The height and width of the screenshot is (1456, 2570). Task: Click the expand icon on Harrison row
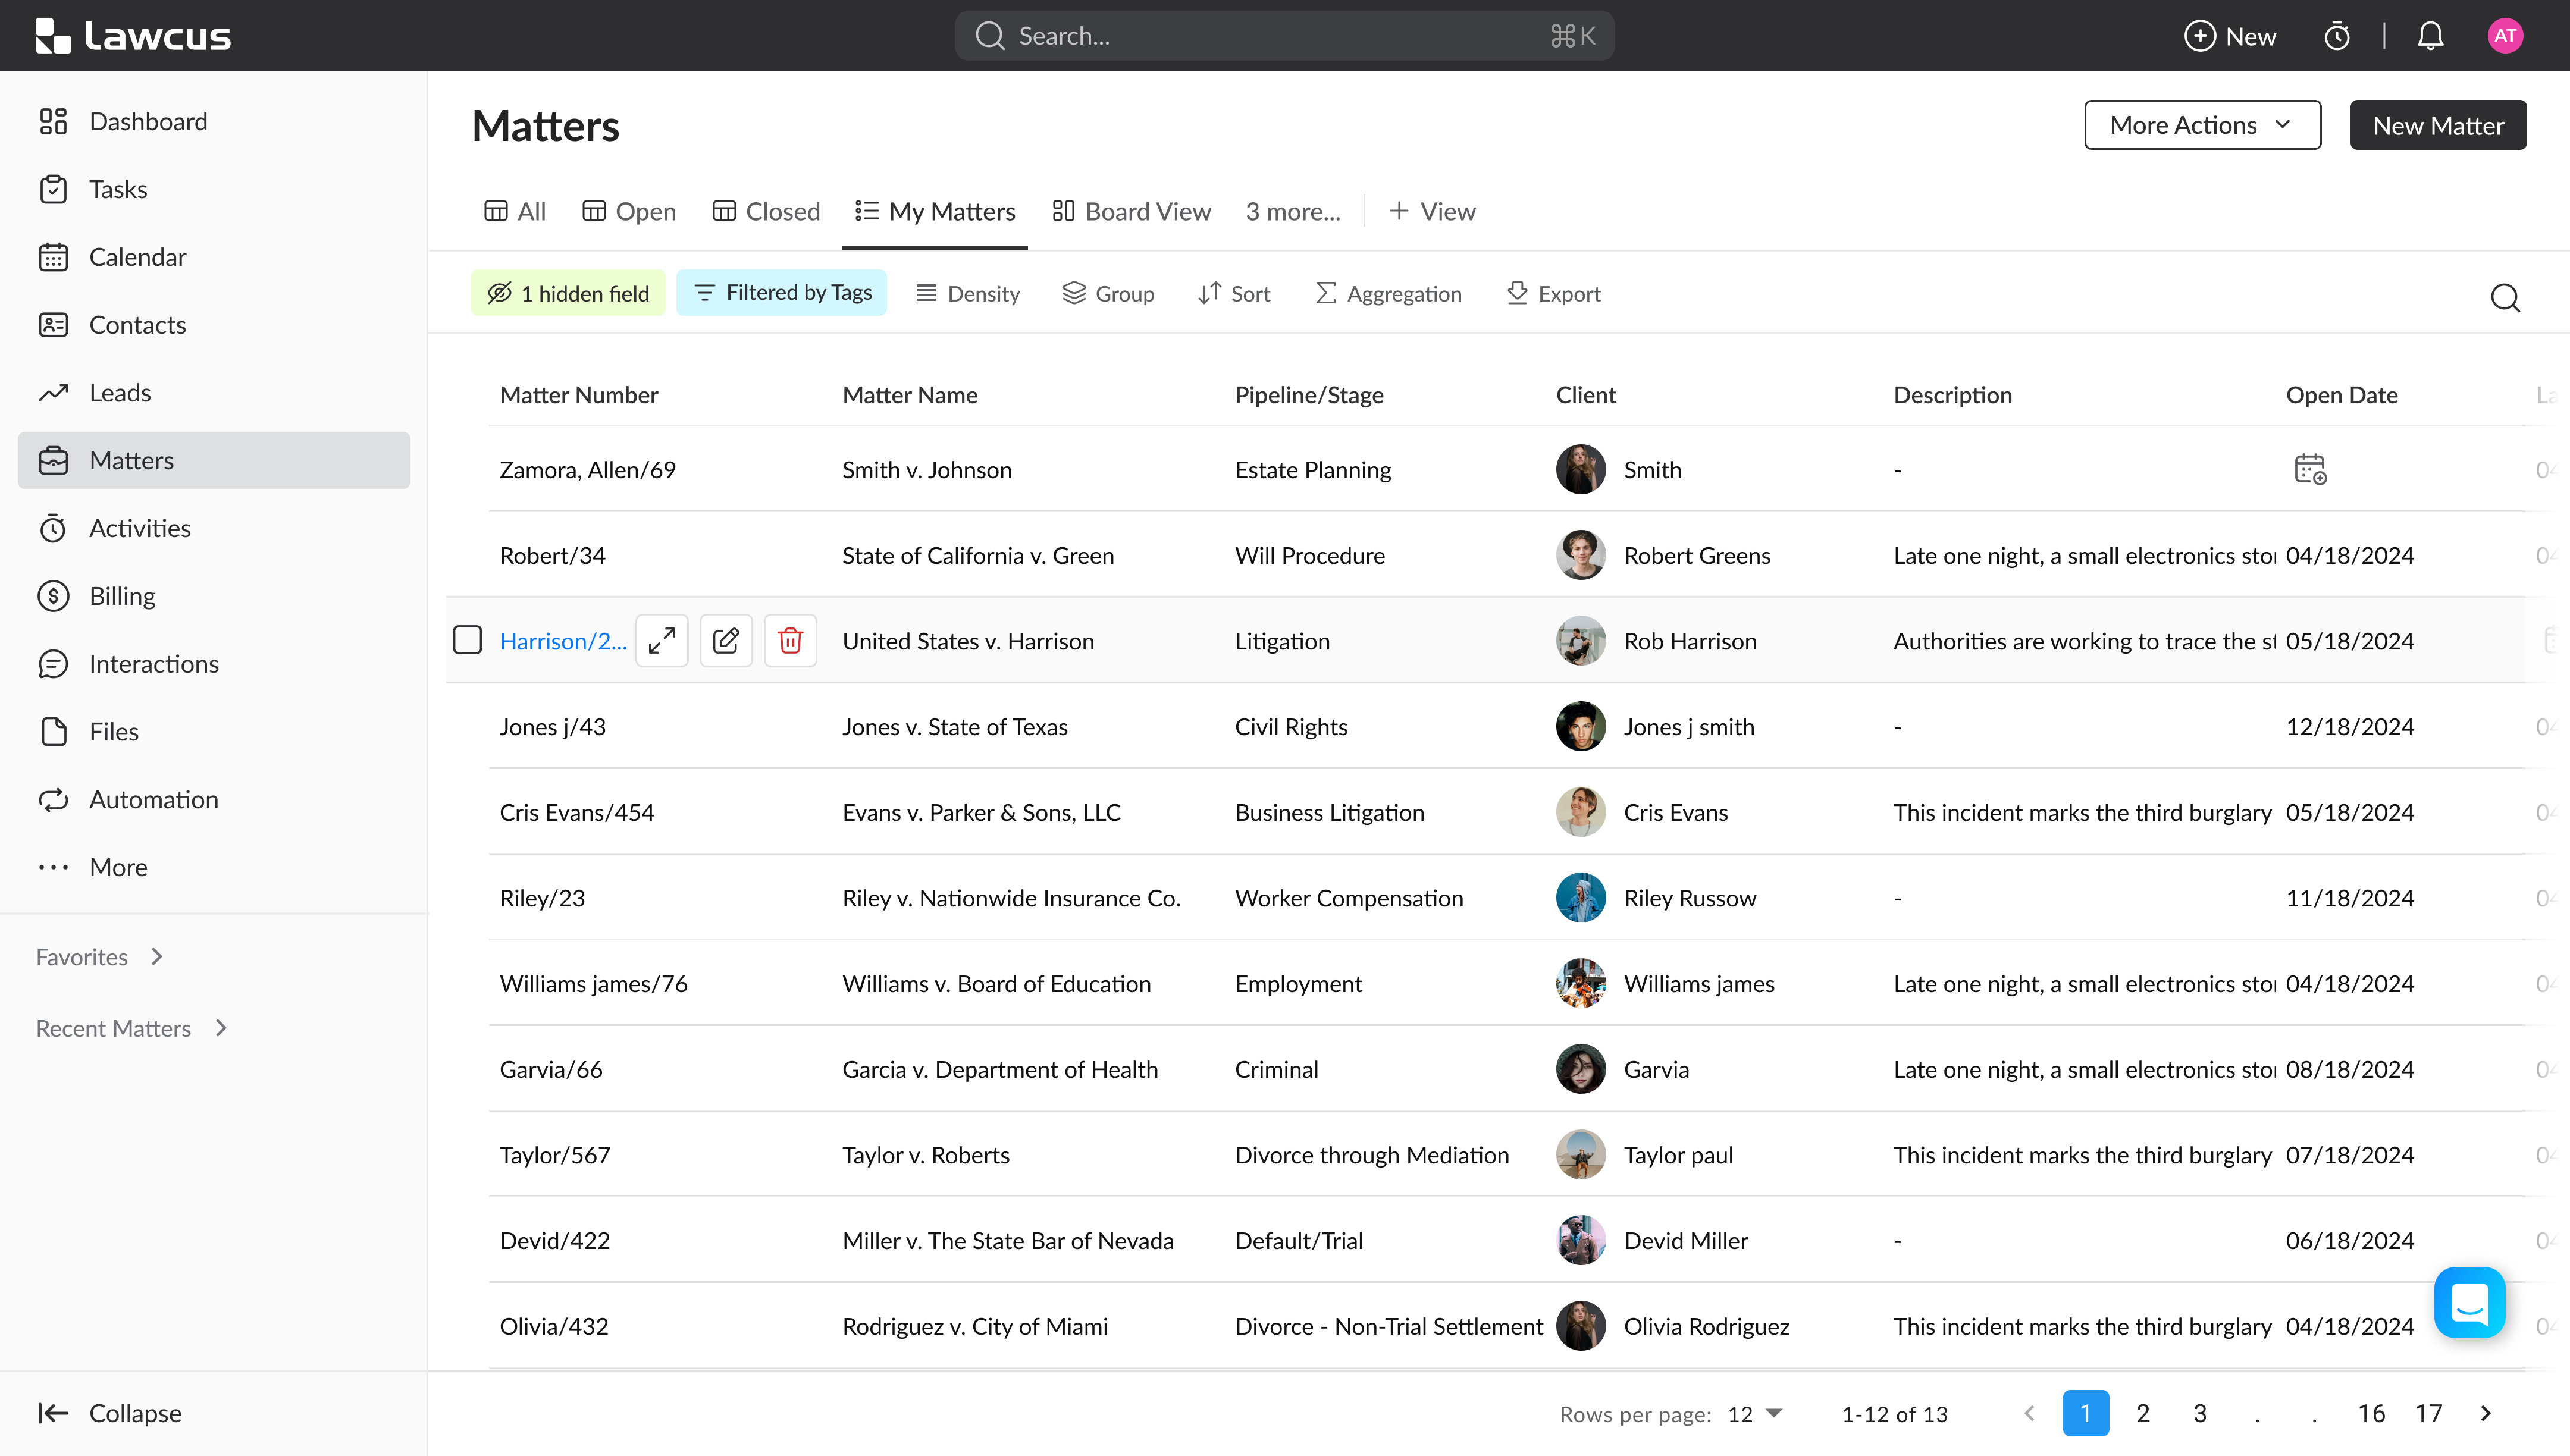pos(662,640)
